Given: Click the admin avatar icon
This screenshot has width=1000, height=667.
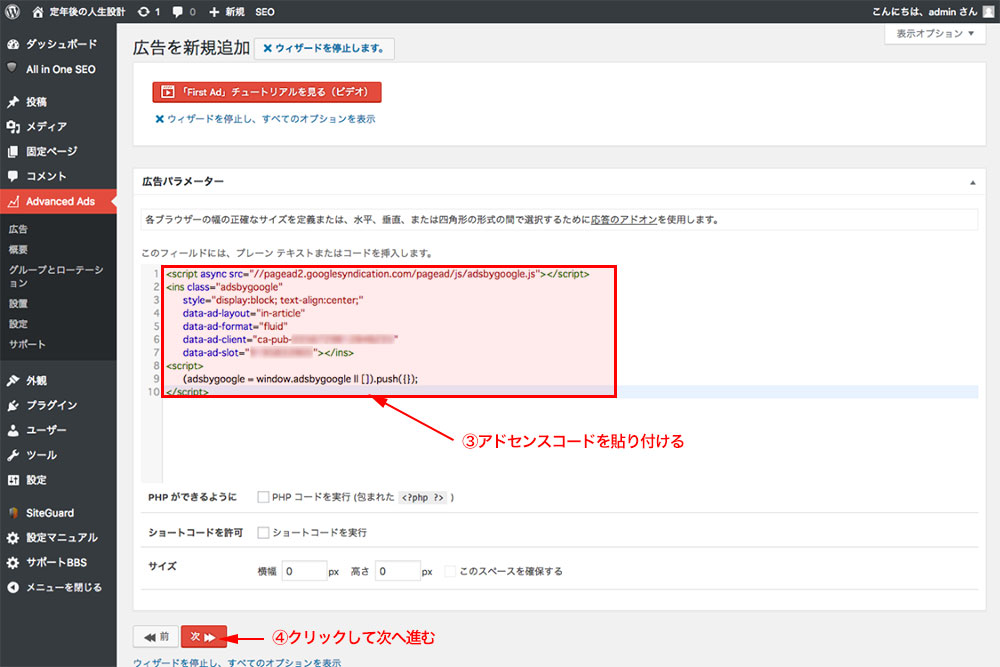Looking at the screenshot, I should click(989, 12).
